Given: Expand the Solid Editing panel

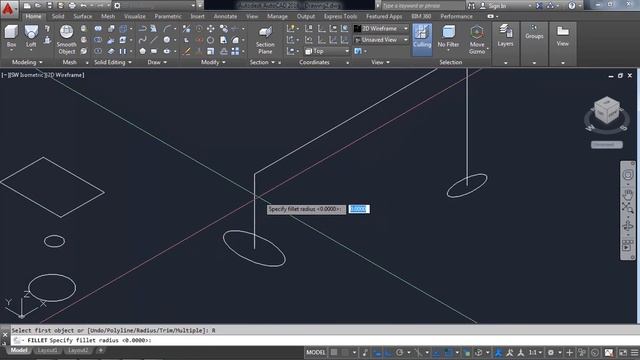Looking at the screenshot, I should click(x=113, y=62).
